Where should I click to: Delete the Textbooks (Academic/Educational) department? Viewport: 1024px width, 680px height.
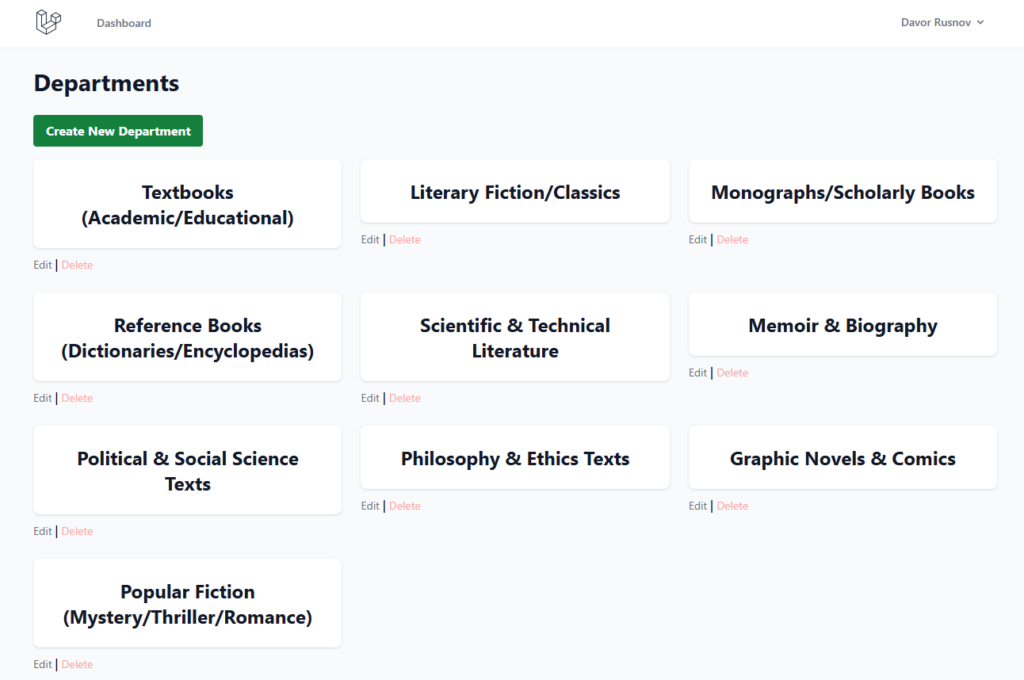77,265
